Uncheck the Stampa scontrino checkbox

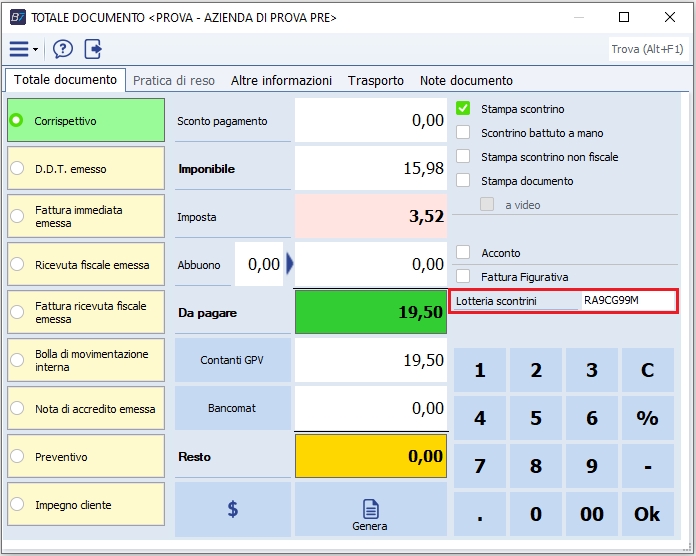point(463,109)
